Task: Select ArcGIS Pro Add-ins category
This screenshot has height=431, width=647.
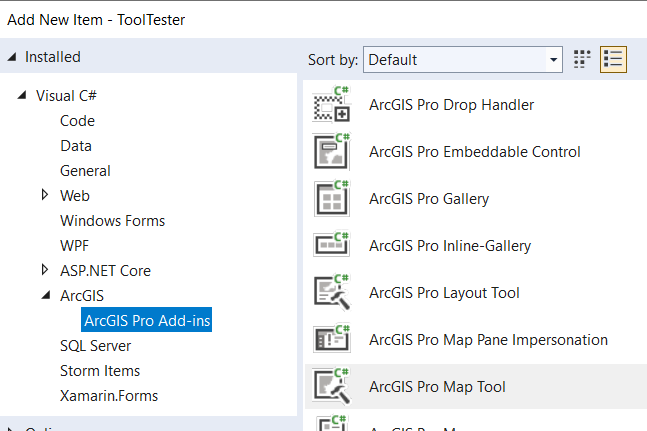Action: [148, 321]
